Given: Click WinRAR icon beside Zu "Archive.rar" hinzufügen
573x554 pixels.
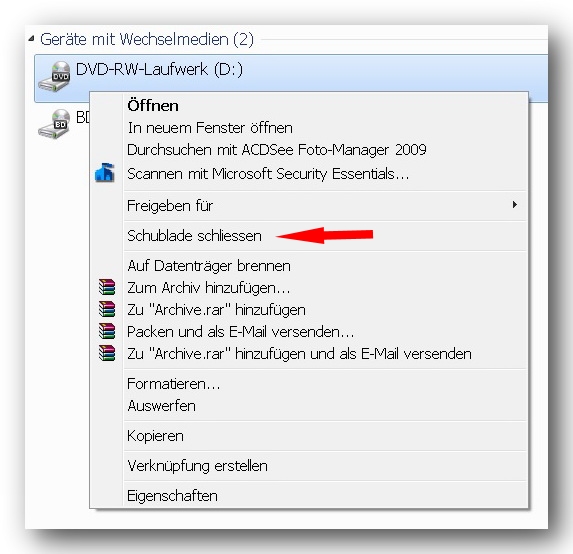Looking at the screenshot, I should click(x=107, y=309).
